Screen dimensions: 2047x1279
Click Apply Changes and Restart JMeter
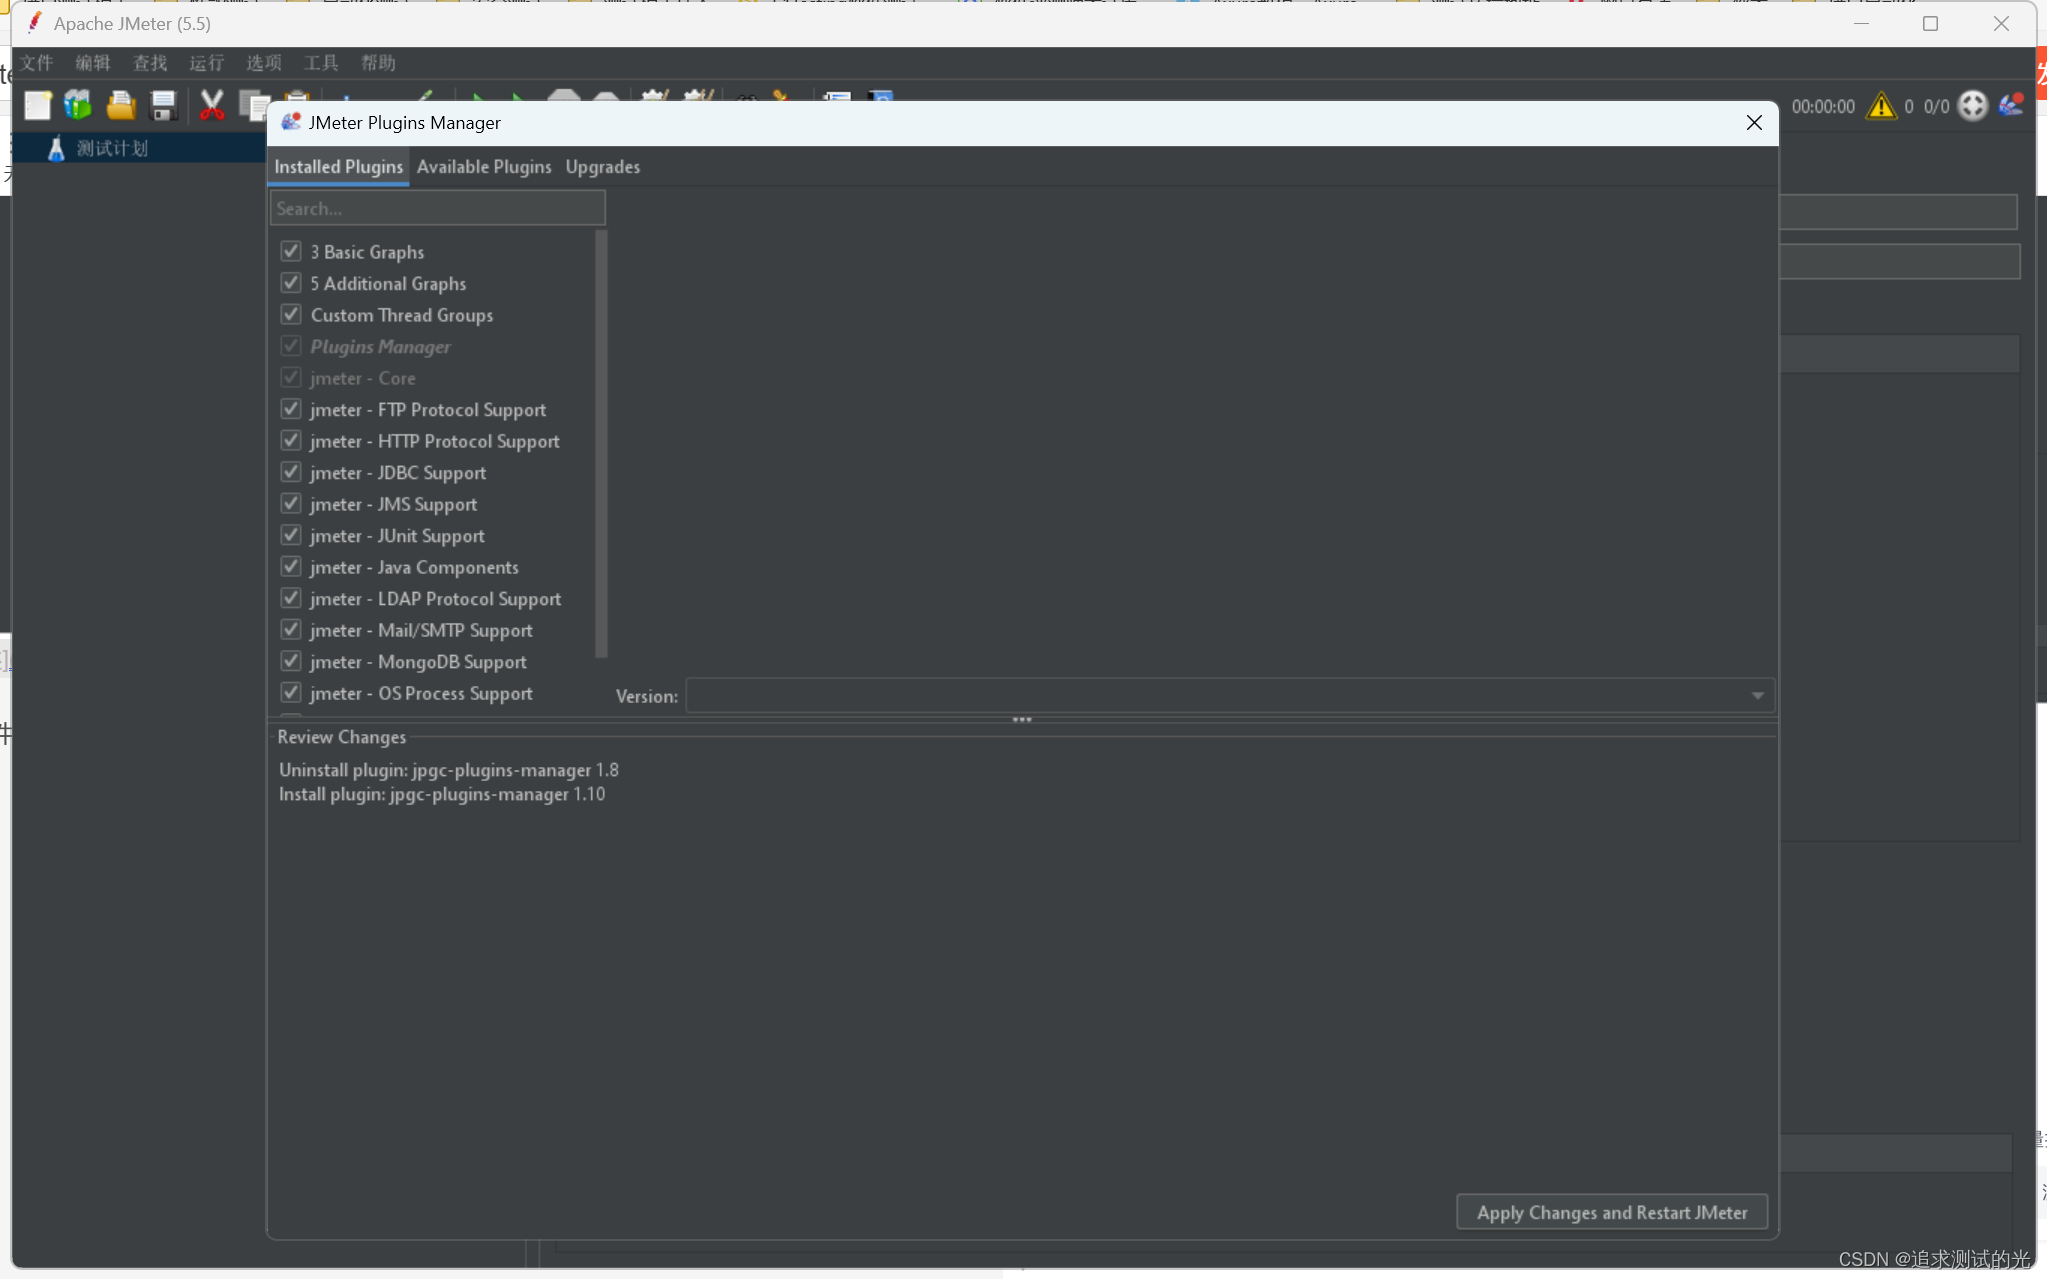(1611, 1212)
